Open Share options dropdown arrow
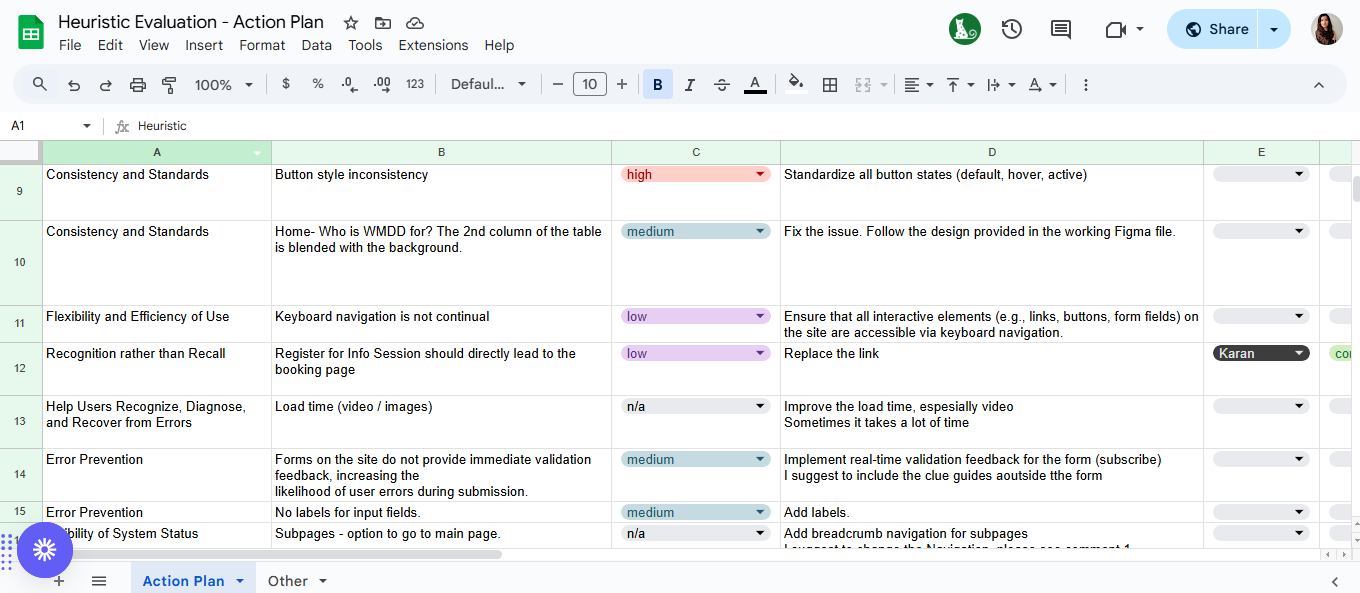Screen dimensions: 1360x593 coord(1274,29)
